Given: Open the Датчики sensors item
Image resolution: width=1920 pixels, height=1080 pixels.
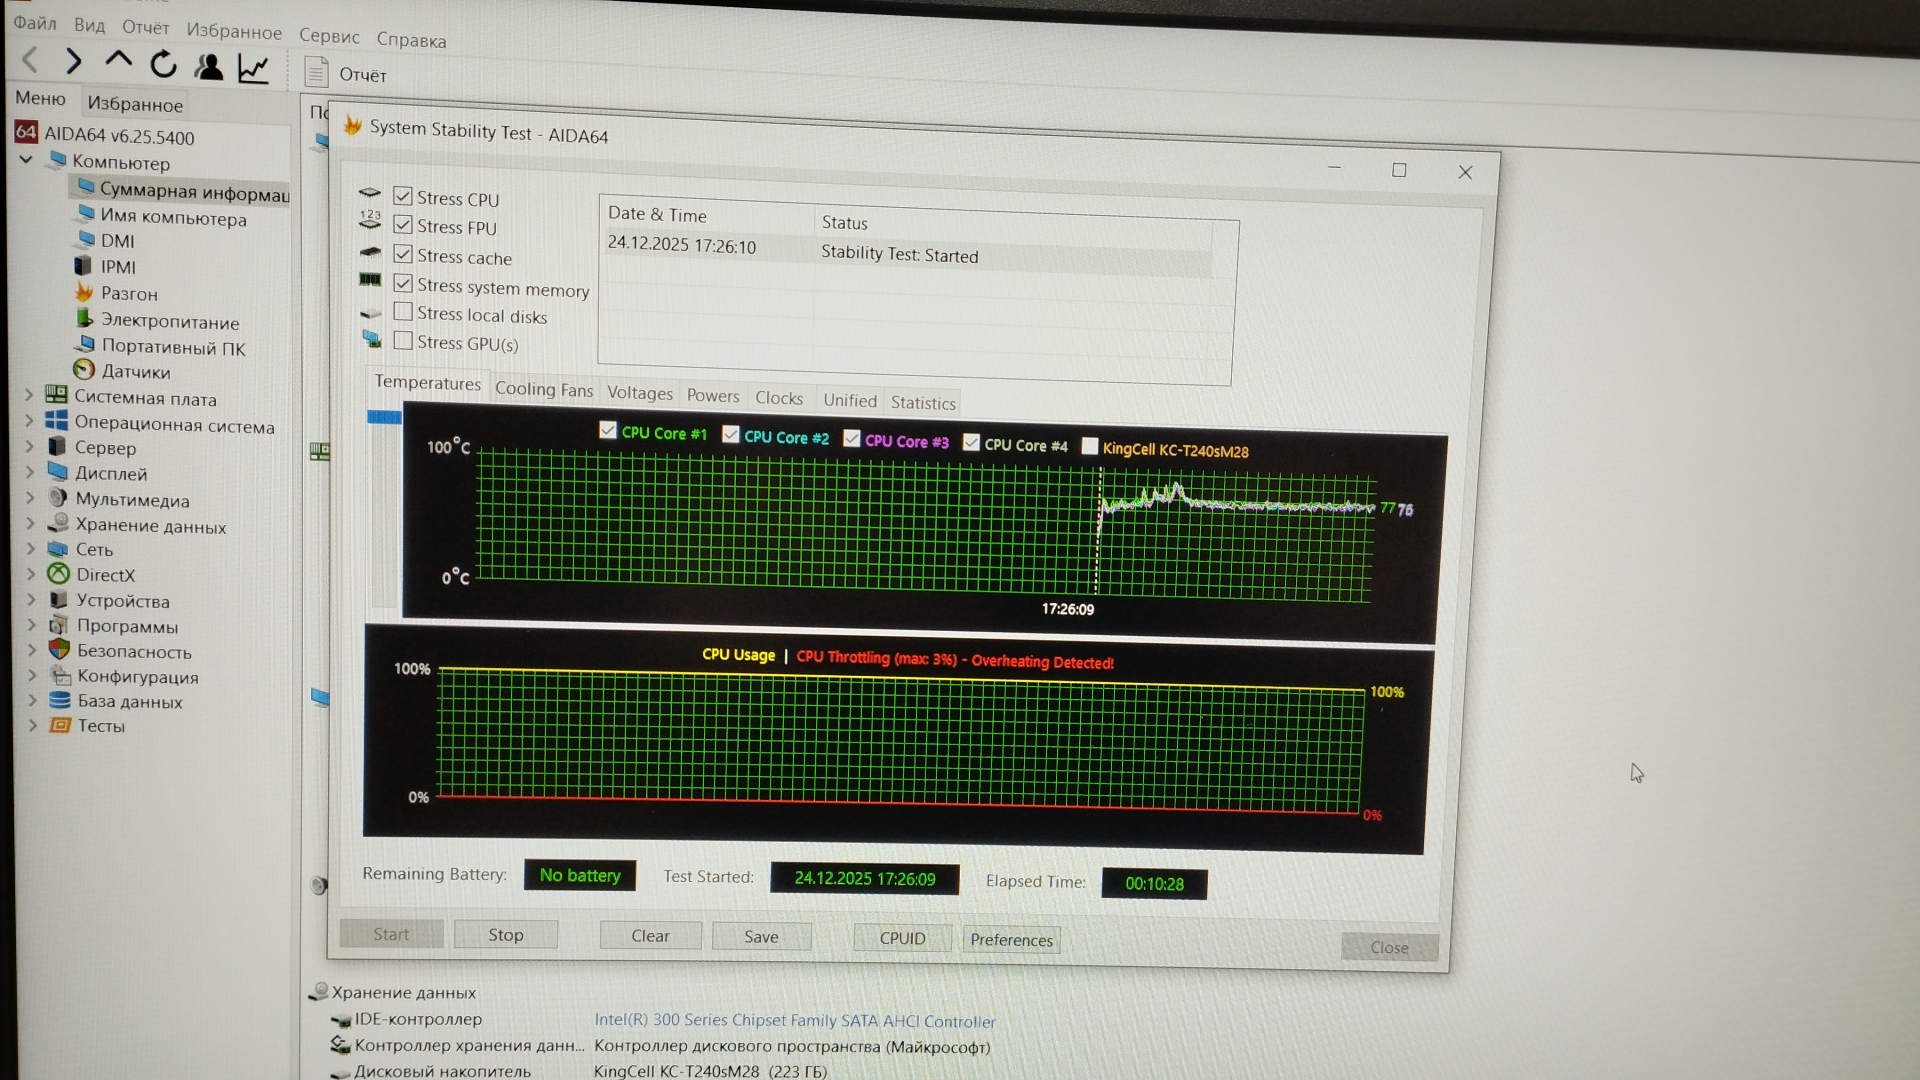Looking at the screenshot, I should point(135,372).
